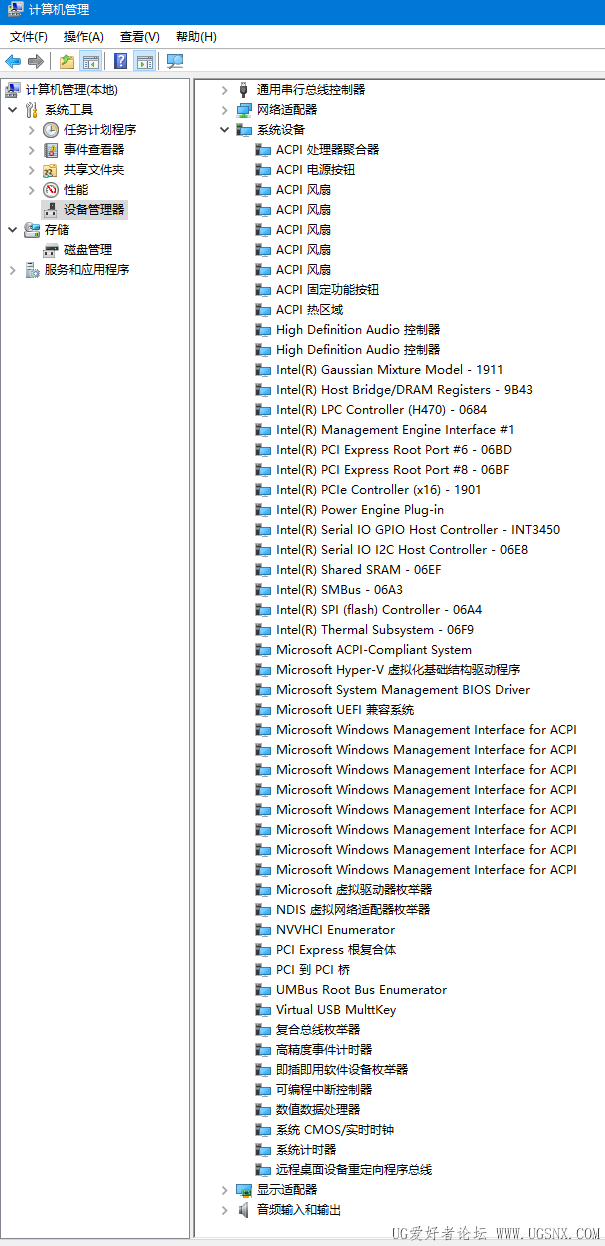
Task: Select Intel(R) PCIe Controller (x16) - 1901
Action: (x=379, y=490)
